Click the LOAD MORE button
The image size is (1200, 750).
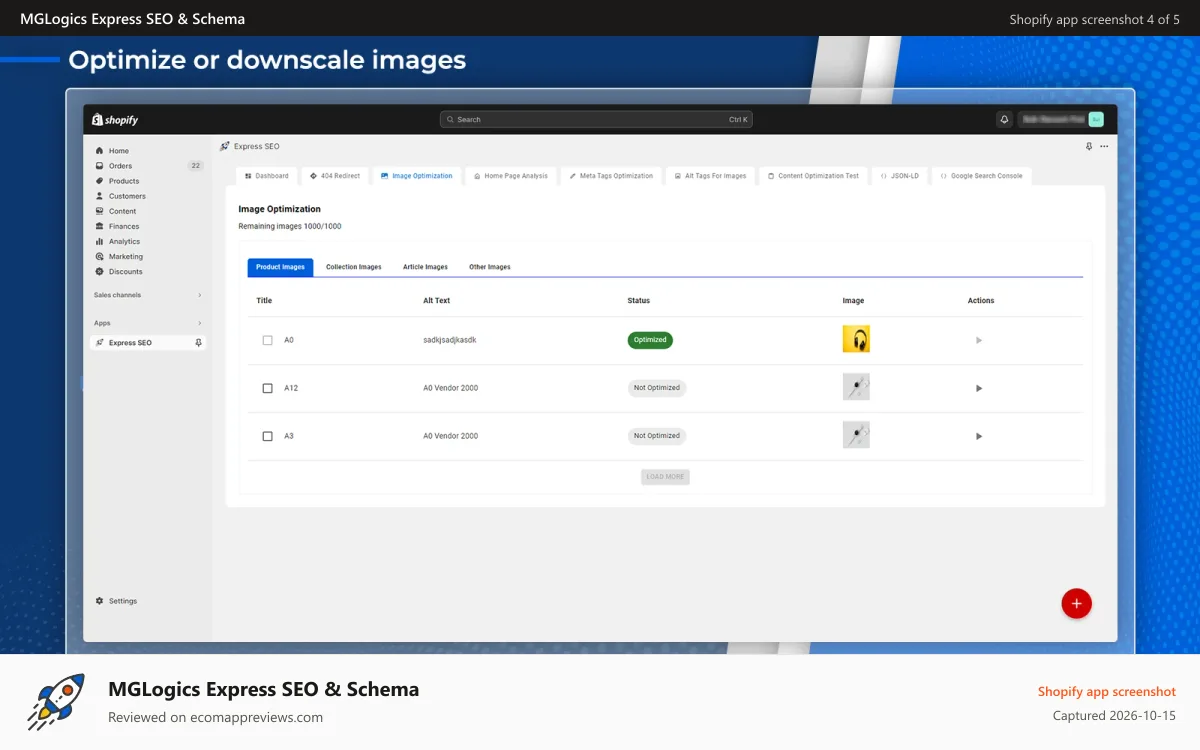click(665, 477)
